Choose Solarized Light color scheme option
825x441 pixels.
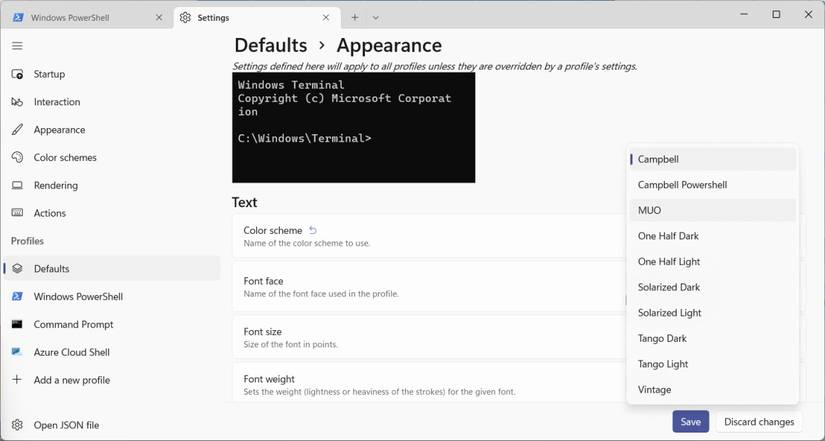669,313
